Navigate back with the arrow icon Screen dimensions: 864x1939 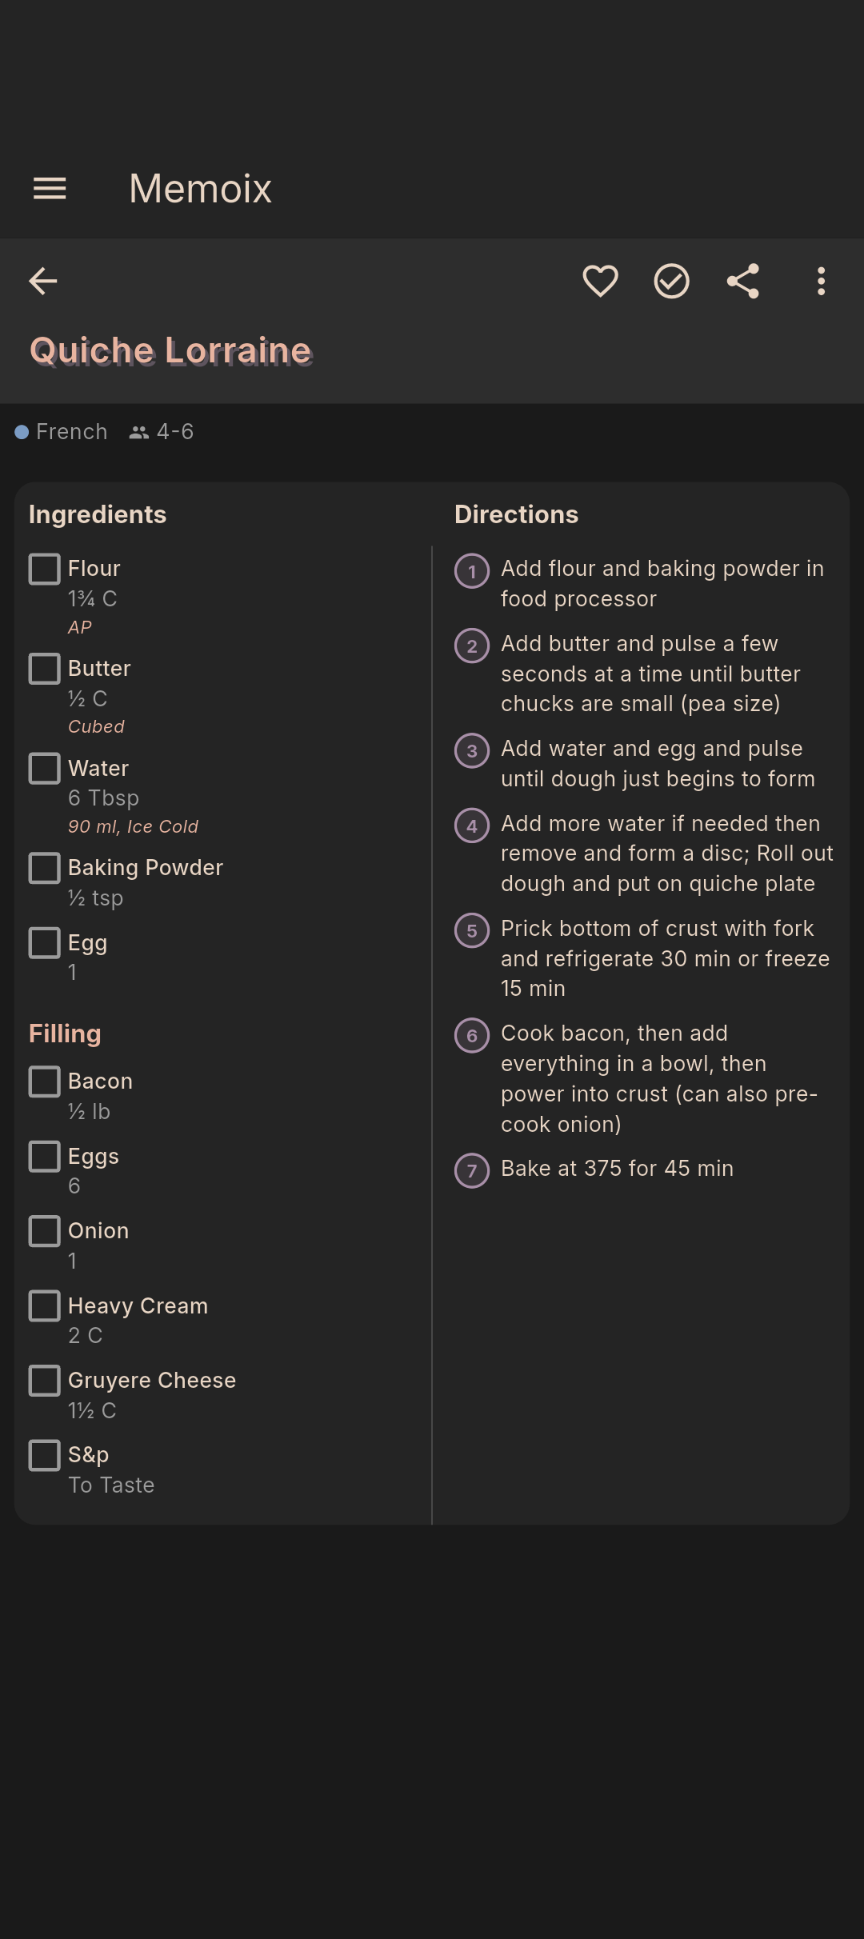pos(43,281)
